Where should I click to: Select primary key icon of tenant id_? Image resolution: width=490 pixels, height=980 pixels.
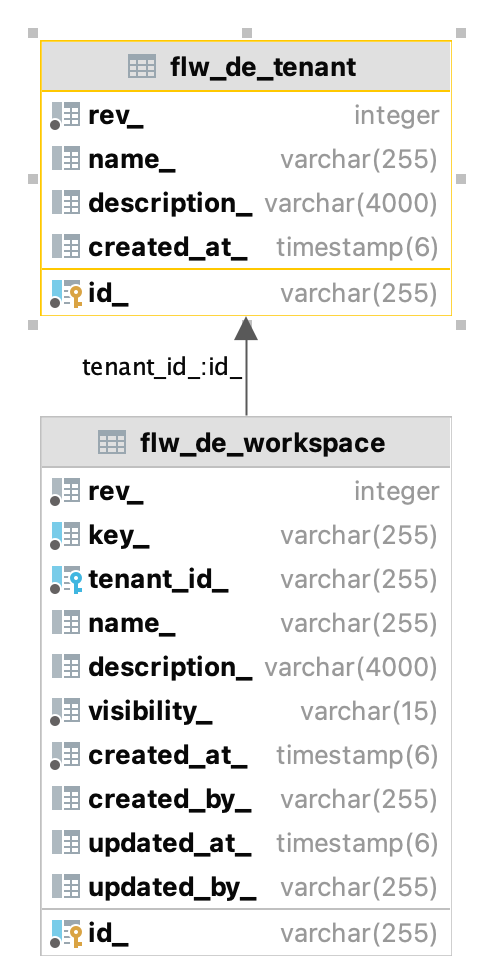[66, 293]
